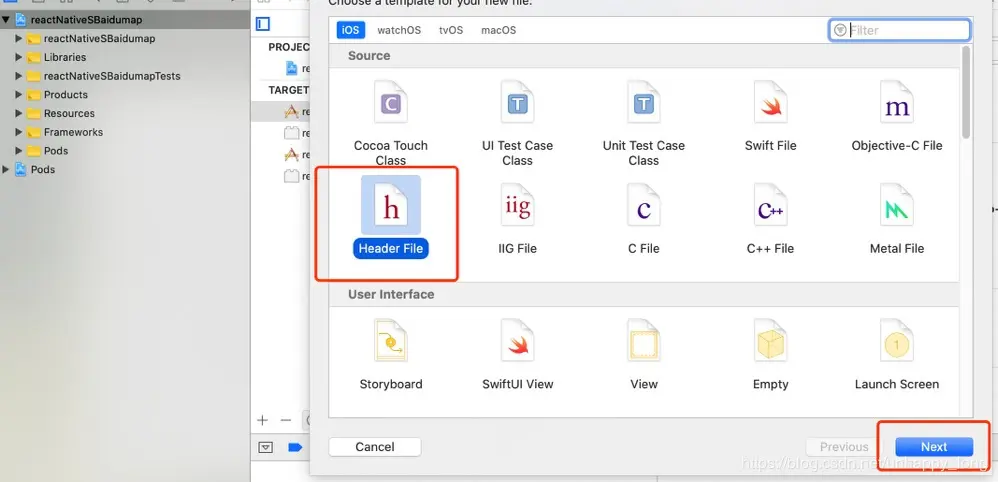Click the User Interface section header
Image resolution: width=998 pixels, height=482 pixels.
[391, 294]
